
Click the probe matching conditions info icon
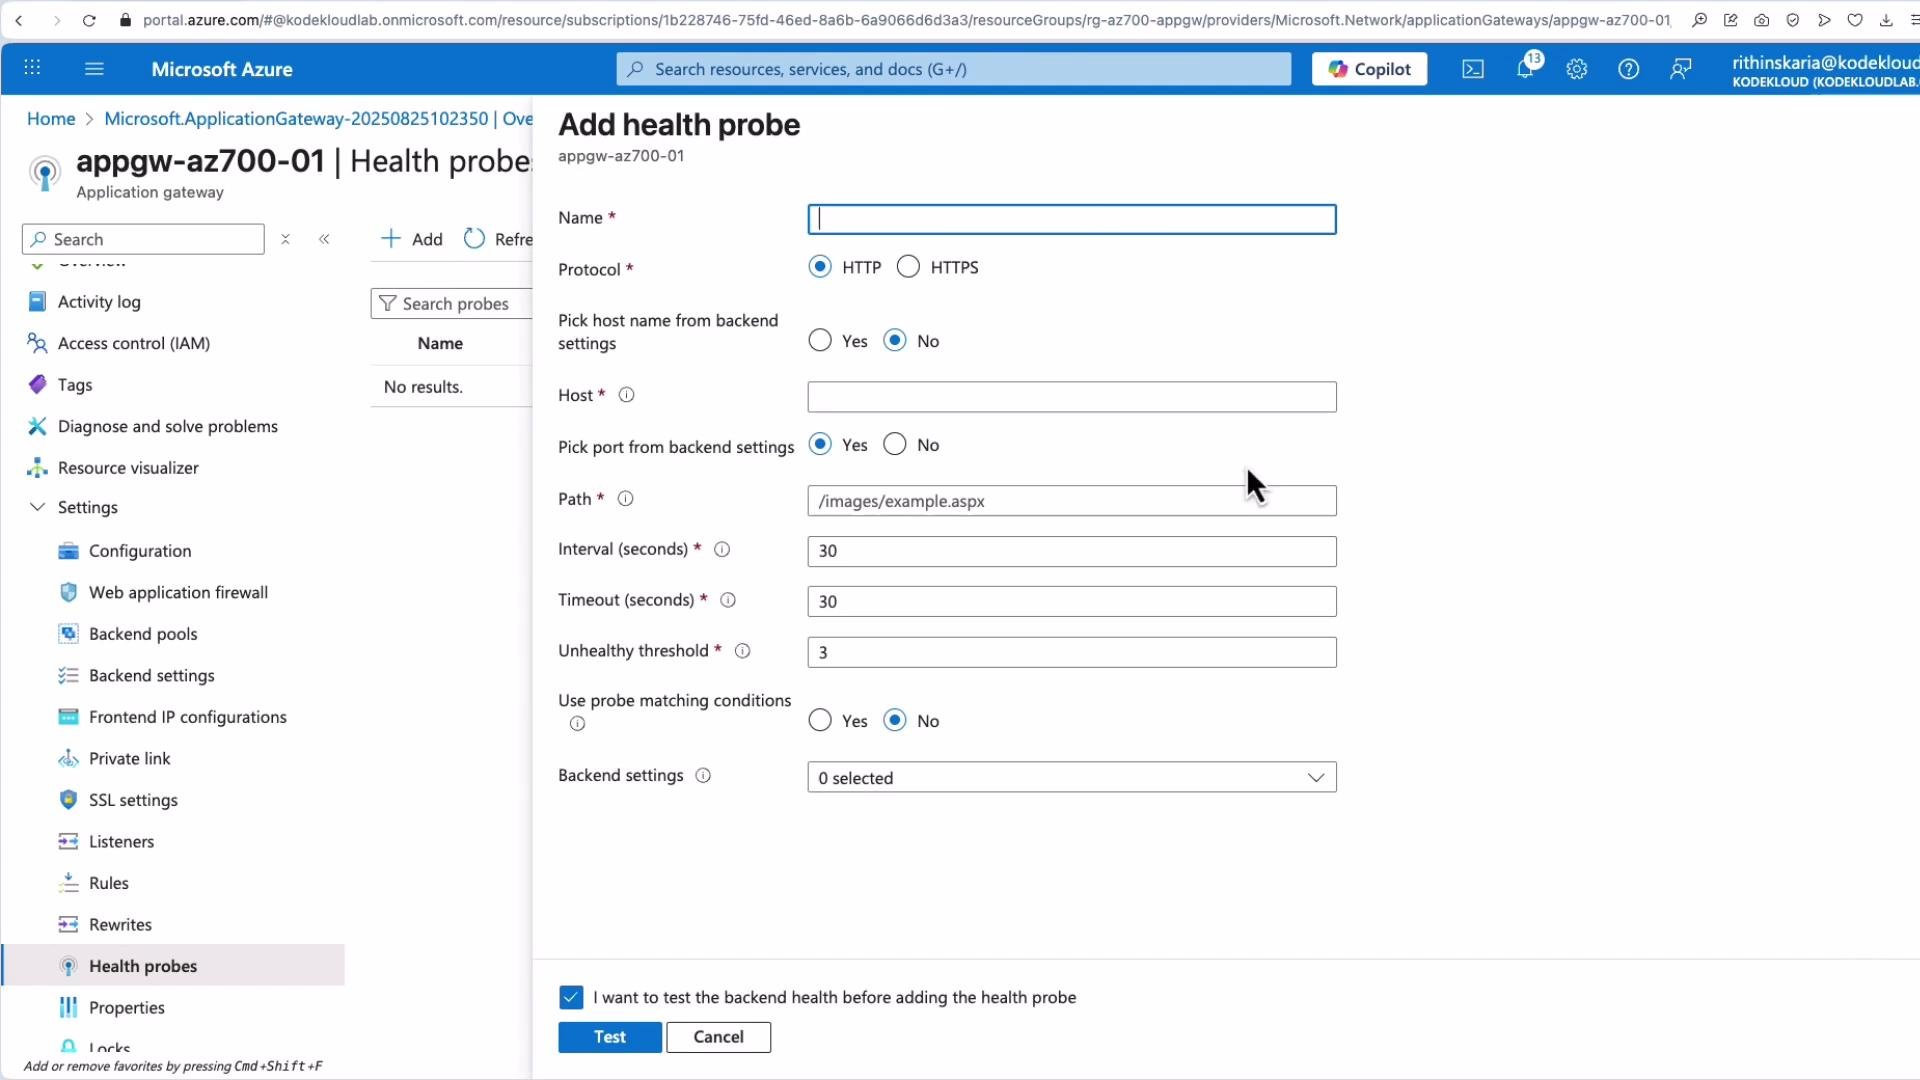pos(577,724)
